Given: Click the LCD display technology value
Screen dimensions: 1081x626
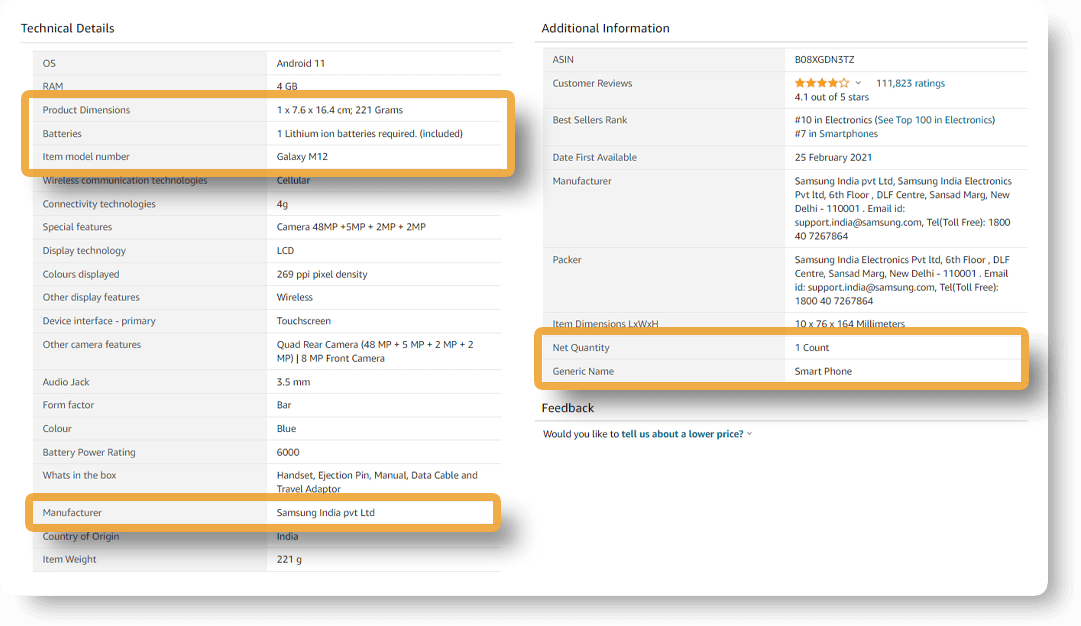Looking at the screenshot, I should 285,251.
